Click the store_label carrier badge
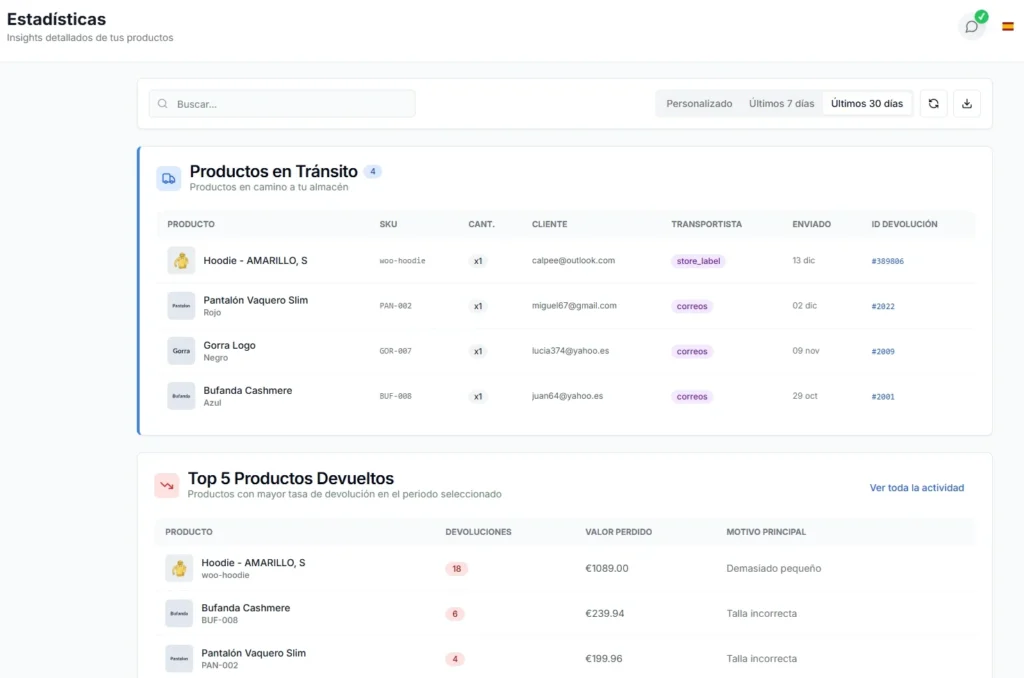The image size is (1024, 678). pos(698,261)
